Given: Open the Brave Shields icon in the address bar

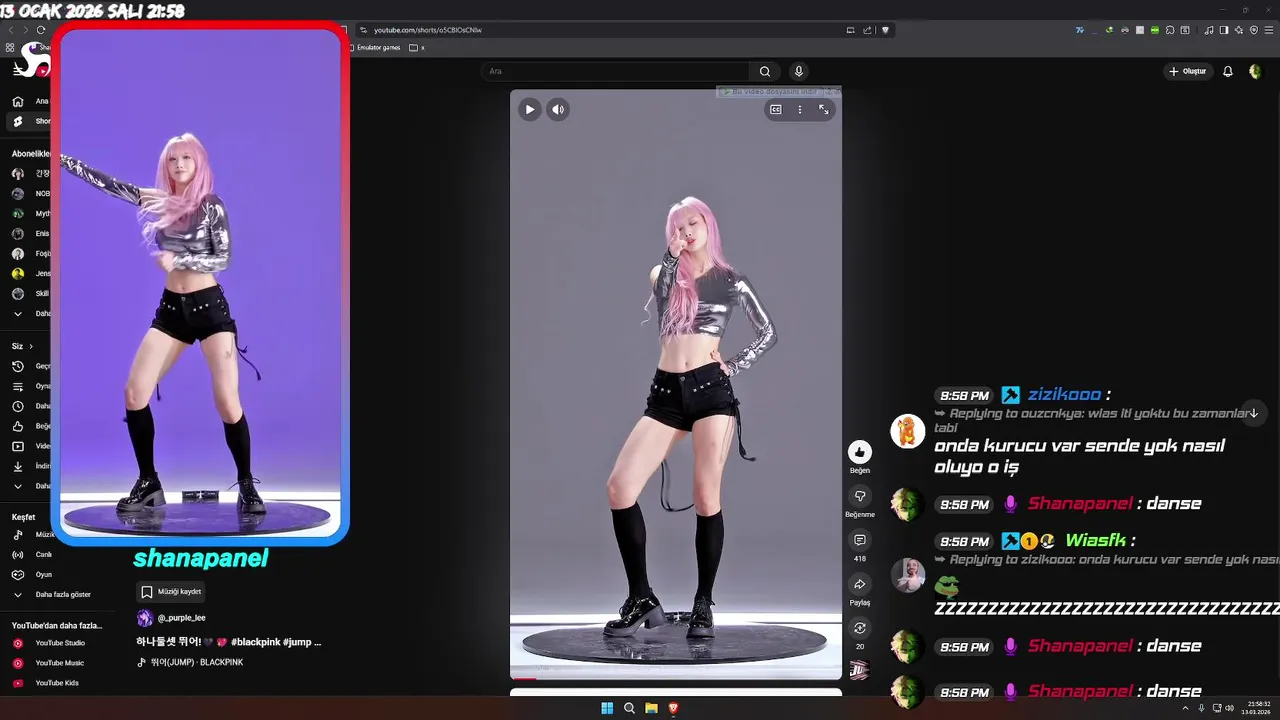Looking at the screenshot, I should pos(885,30).
